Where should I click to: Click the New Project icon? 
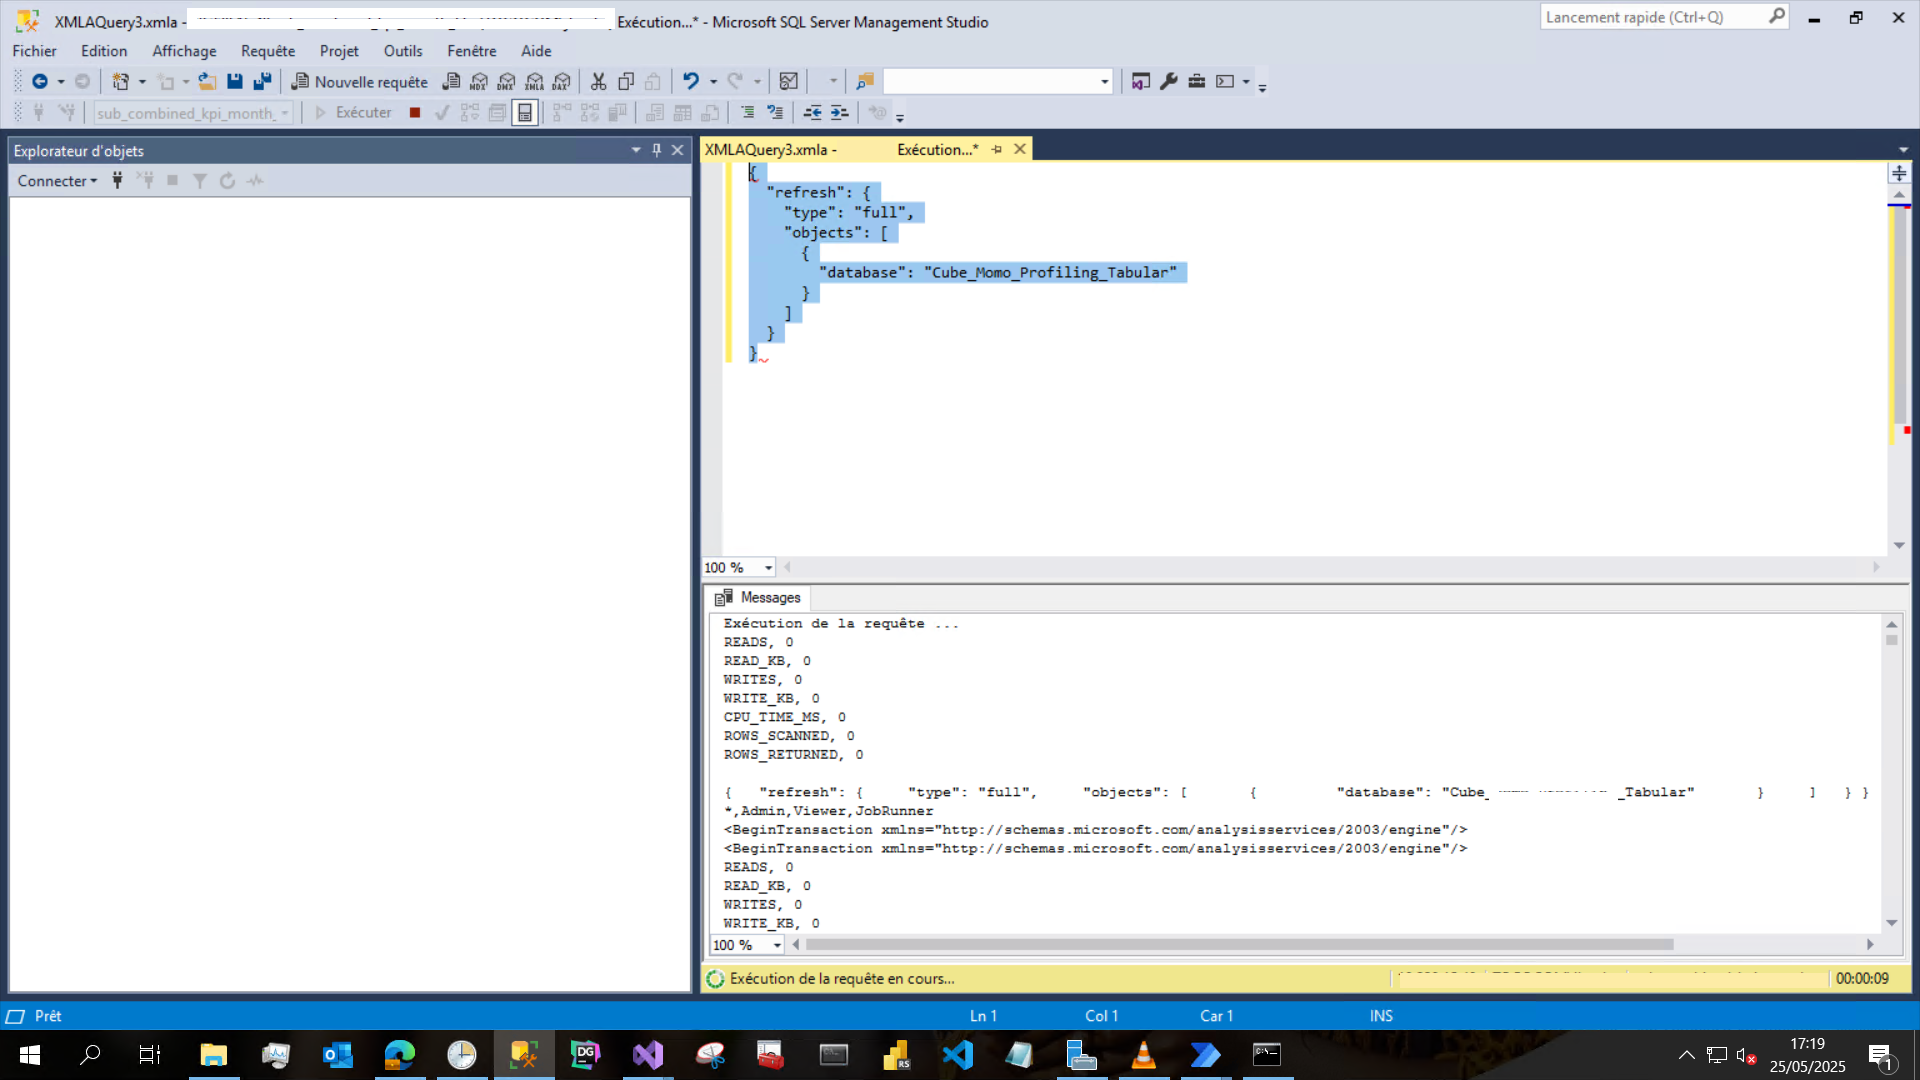click(121, 81)
